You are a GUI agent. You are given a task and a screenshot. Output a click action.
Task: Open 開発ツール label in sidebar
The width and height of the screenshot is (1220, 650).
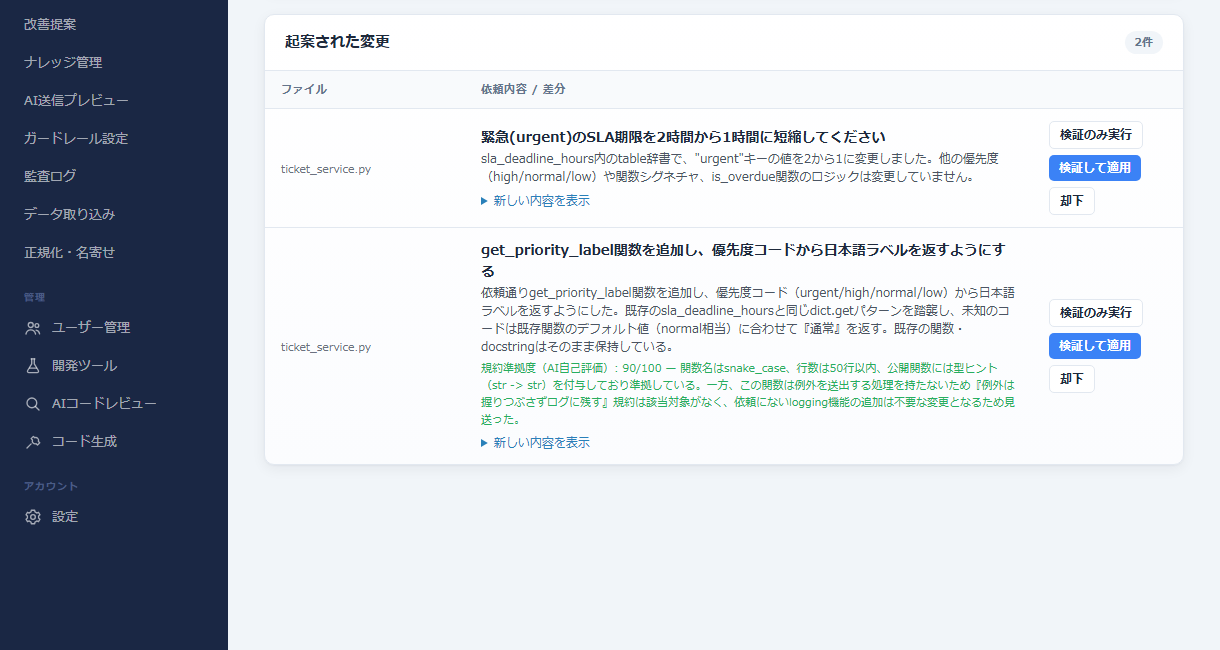point(84,365)
